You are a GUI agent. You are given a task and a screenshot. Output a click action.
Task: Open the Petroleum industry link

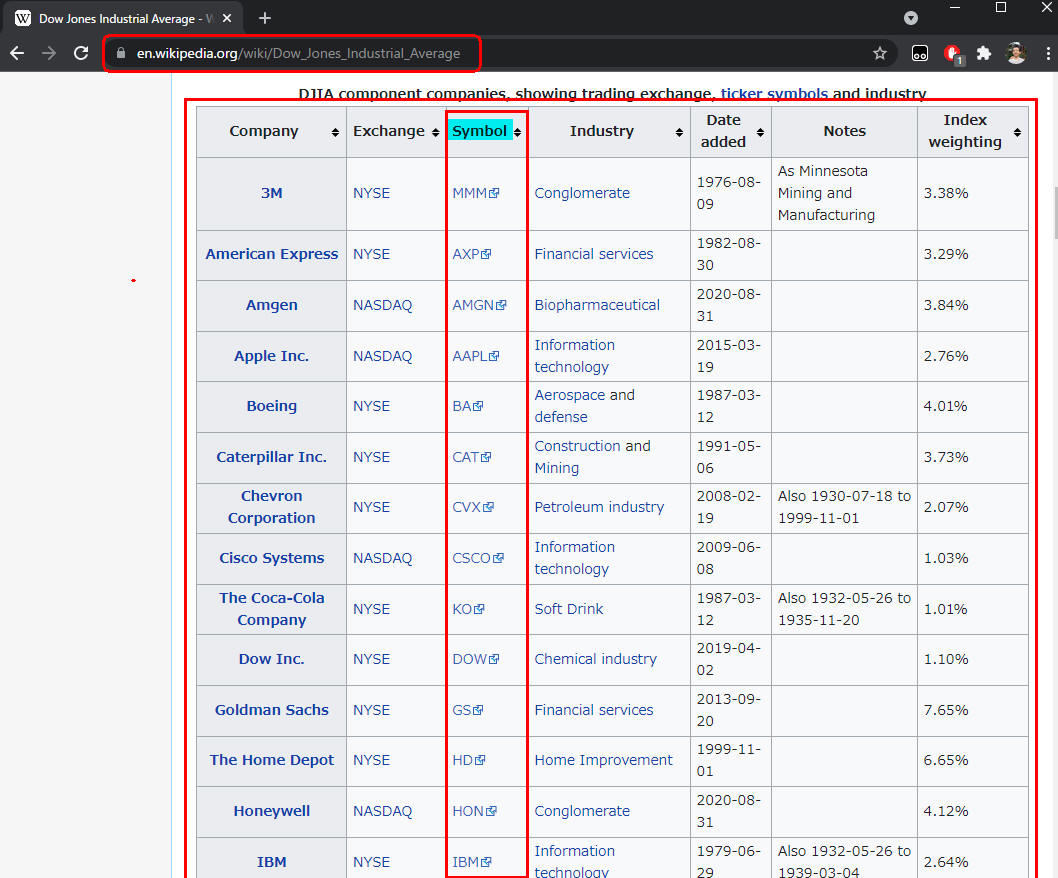(x=599, y=507)
